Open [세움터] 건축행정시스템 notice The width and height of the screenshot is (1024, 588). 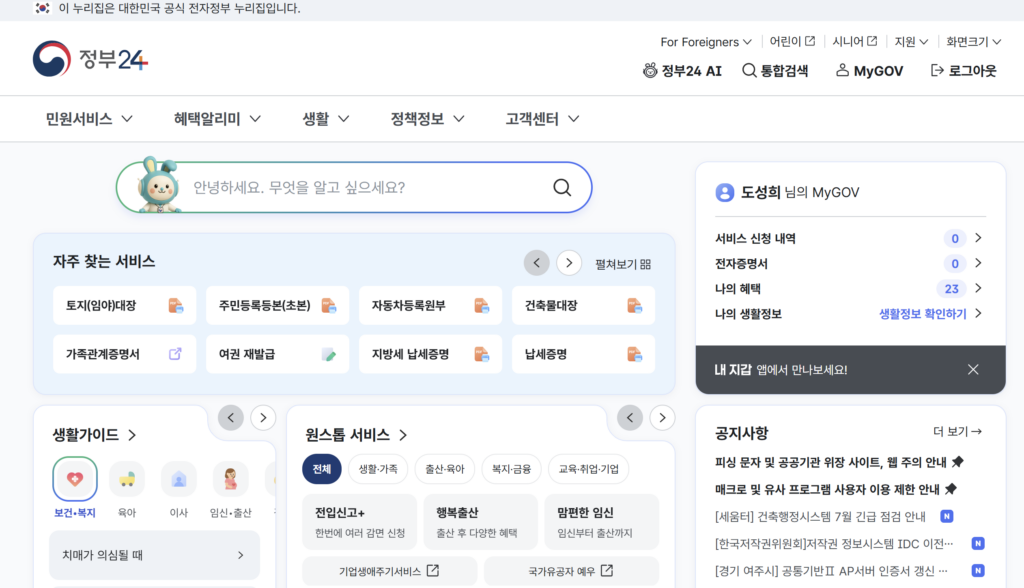click(x=820, y=517)
